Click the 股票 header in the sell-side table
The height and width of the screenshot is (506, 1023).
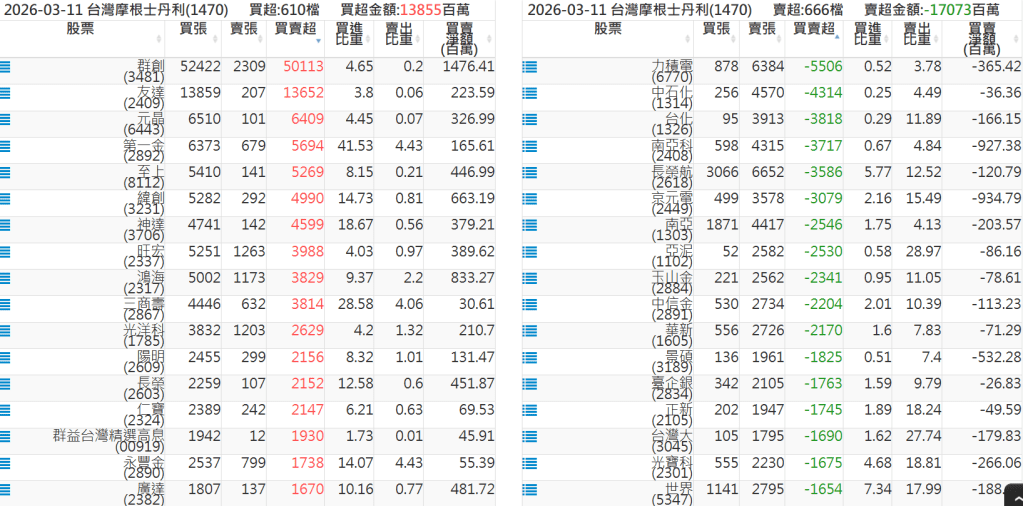click(607, 29)
